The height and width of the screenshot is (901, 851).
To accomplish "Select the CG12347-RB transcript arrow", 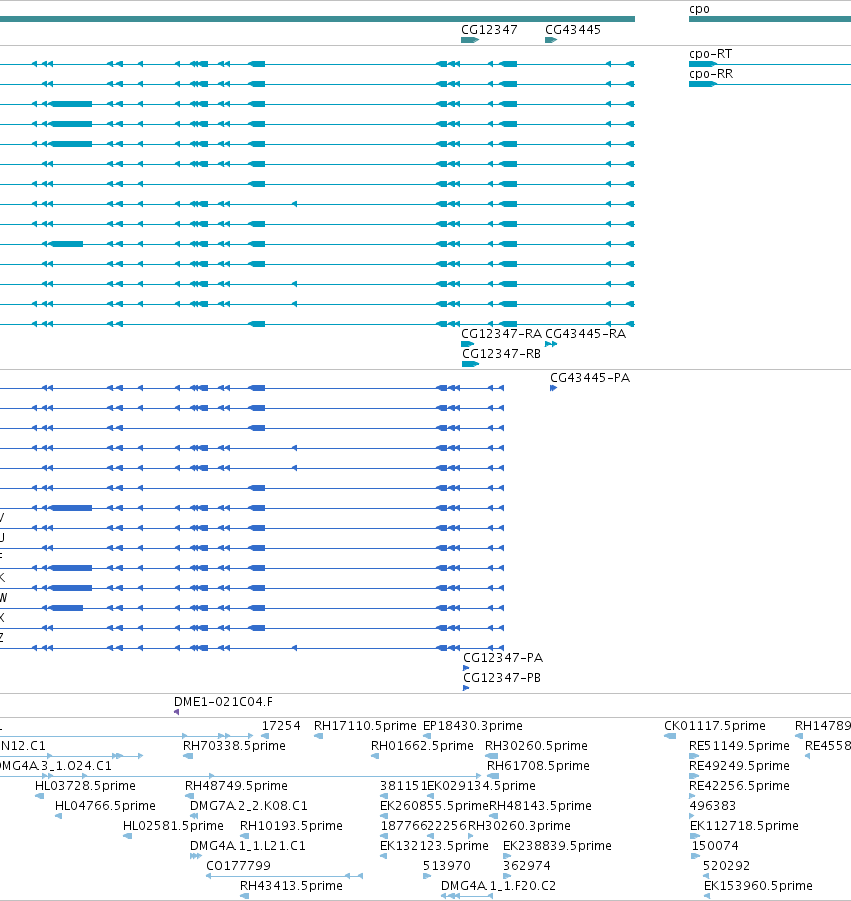I will (470, 364).
